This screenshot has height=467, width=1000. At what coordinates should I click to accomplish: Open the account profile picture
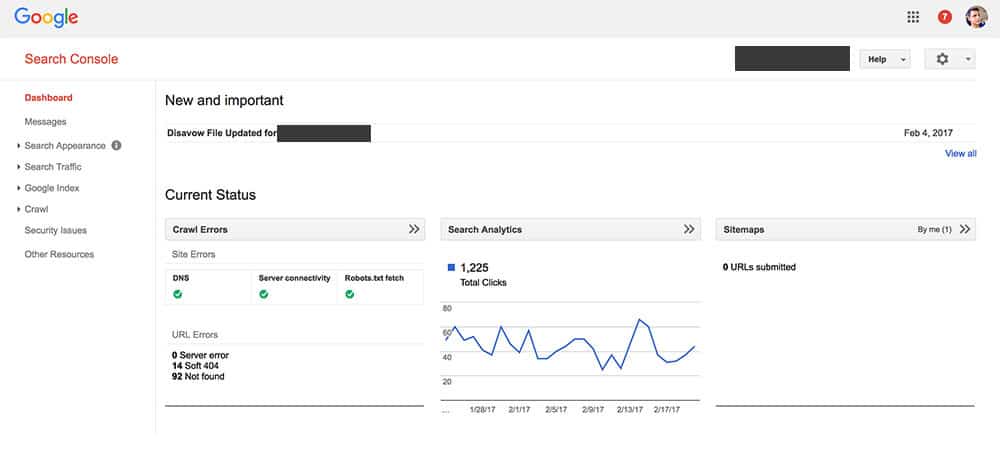pos(976,17)
